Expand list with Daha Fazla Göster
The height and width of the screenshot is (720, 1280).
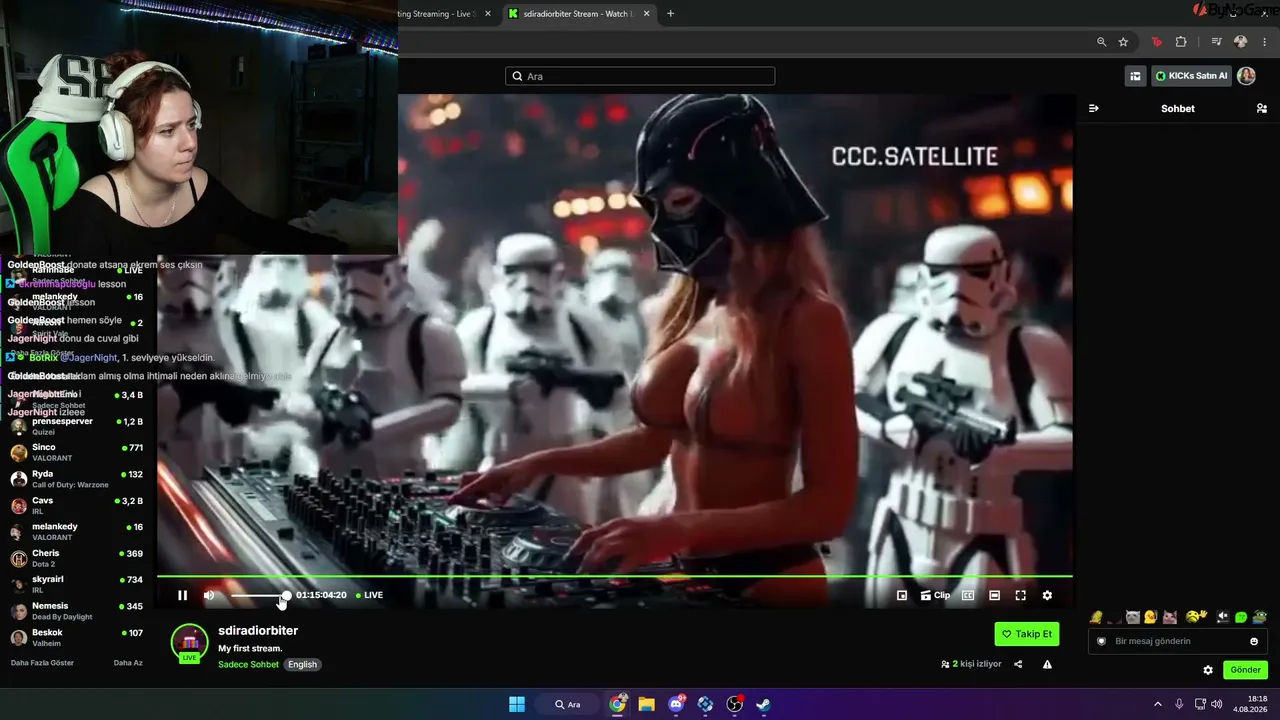[x=42, y=663]
